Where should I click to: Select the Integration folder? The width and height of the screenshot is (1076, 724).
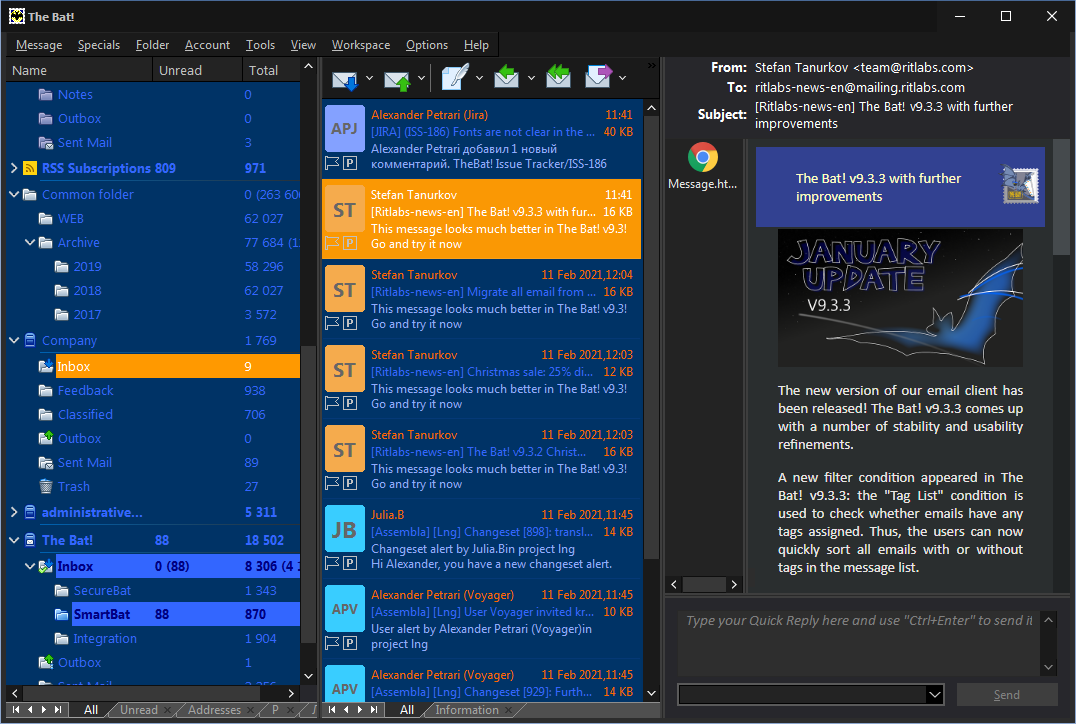(105, 638)
